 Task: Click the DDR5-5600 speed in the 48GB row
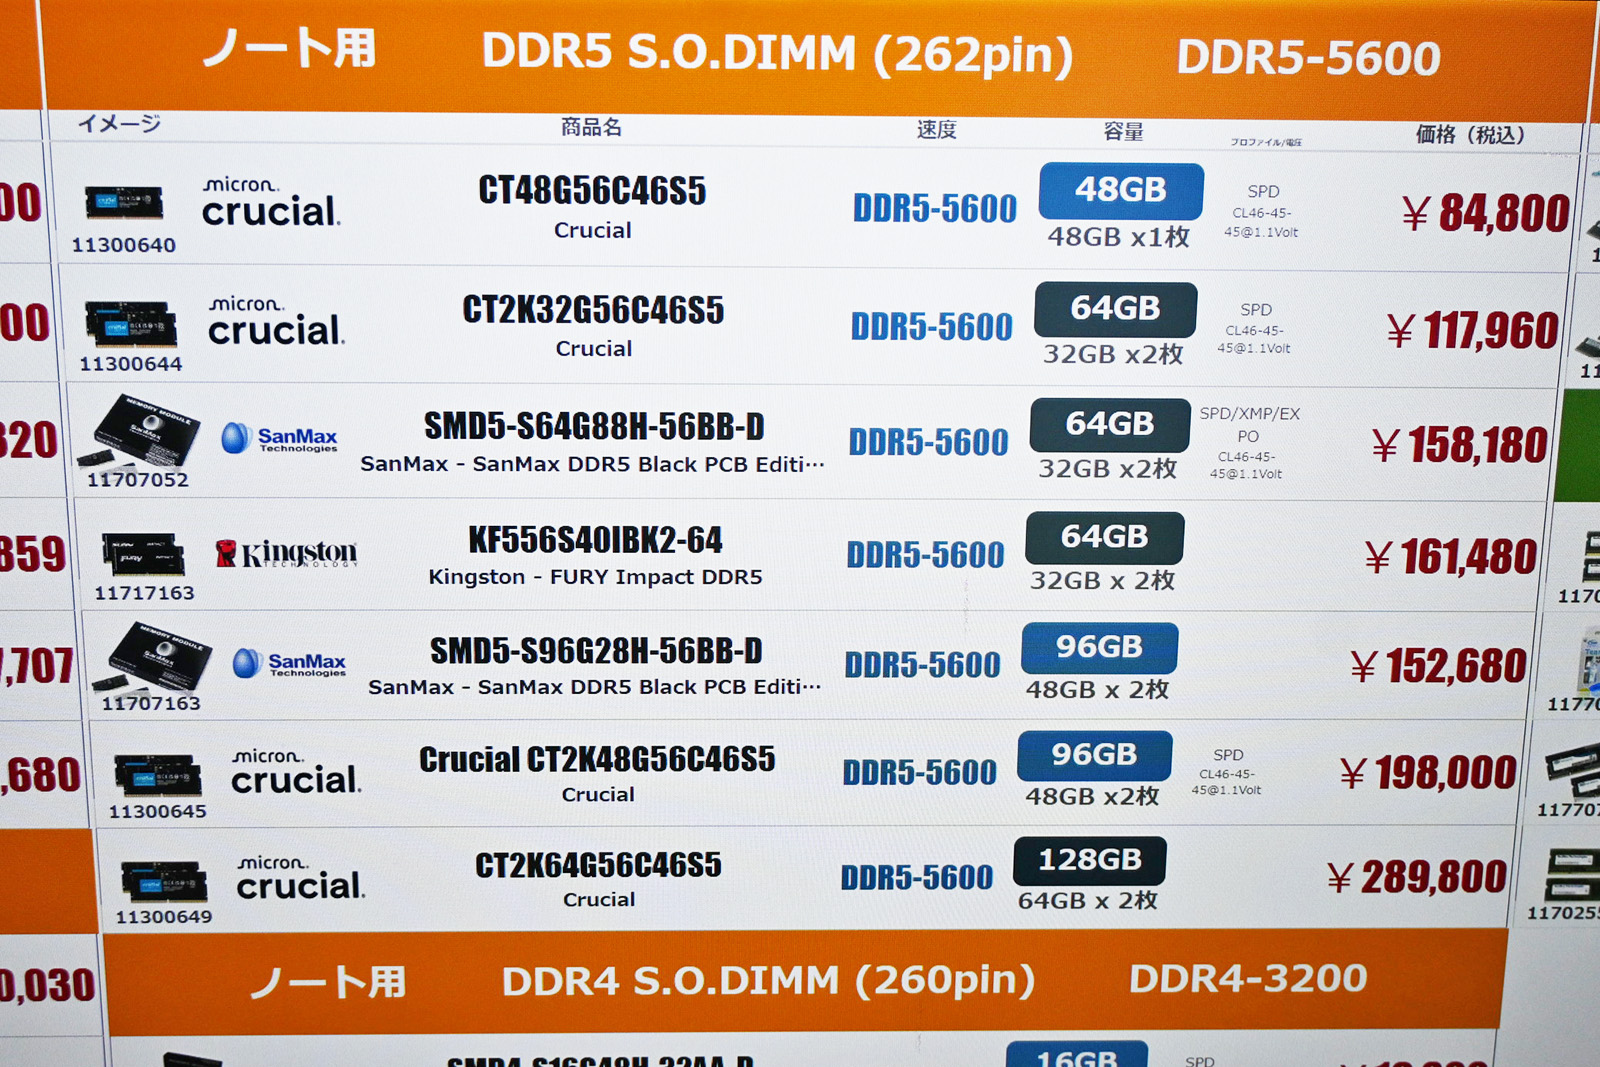click(x=935, y=208)
